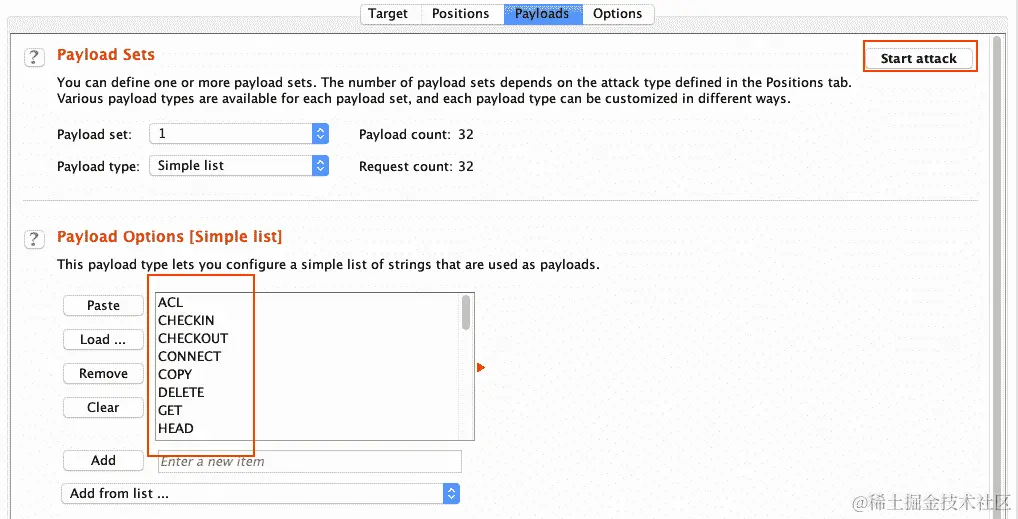The height and width of the screenshot is (519, 1018).
Task: Click the Add button
Action: (103, 460)
